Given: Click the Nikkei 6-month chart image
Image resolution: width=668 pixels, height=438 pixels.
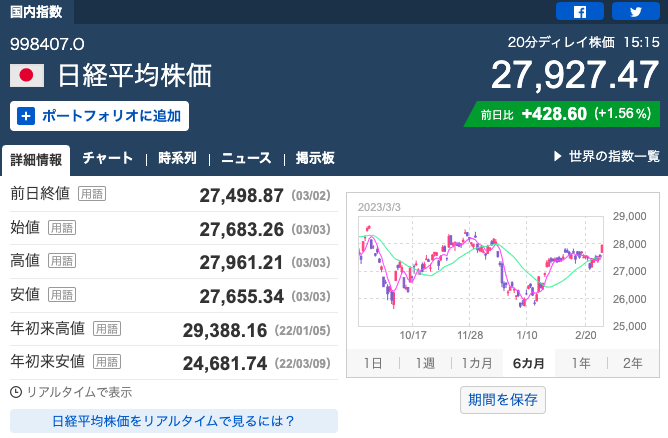Looking at the screenshot, I should (482, 270).
